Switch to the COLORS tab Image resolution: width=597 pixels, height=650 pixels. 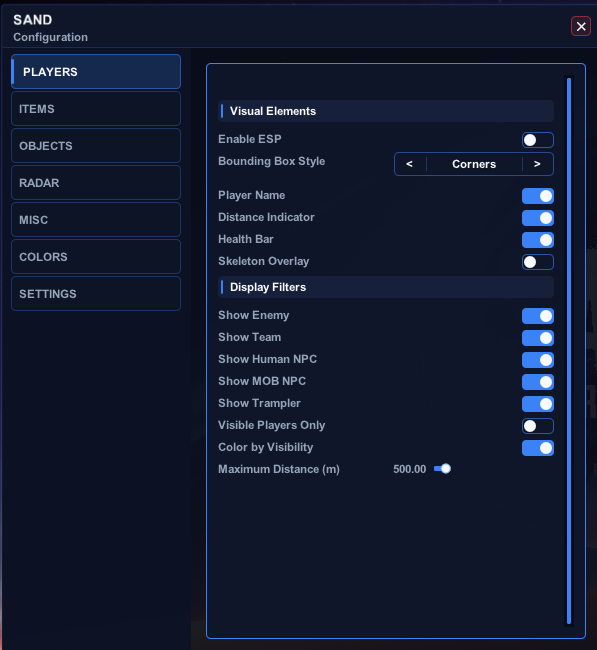(x=96, y=257)
